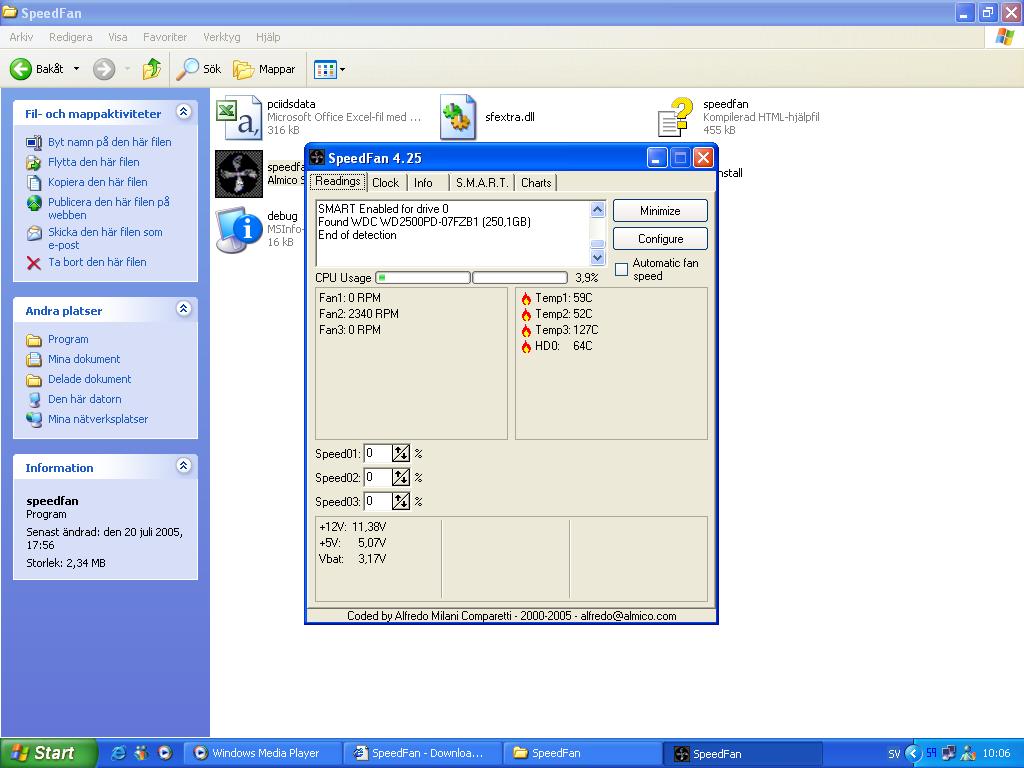
Task: Select the debug MSInfo file icon
Action: (239, 229)
